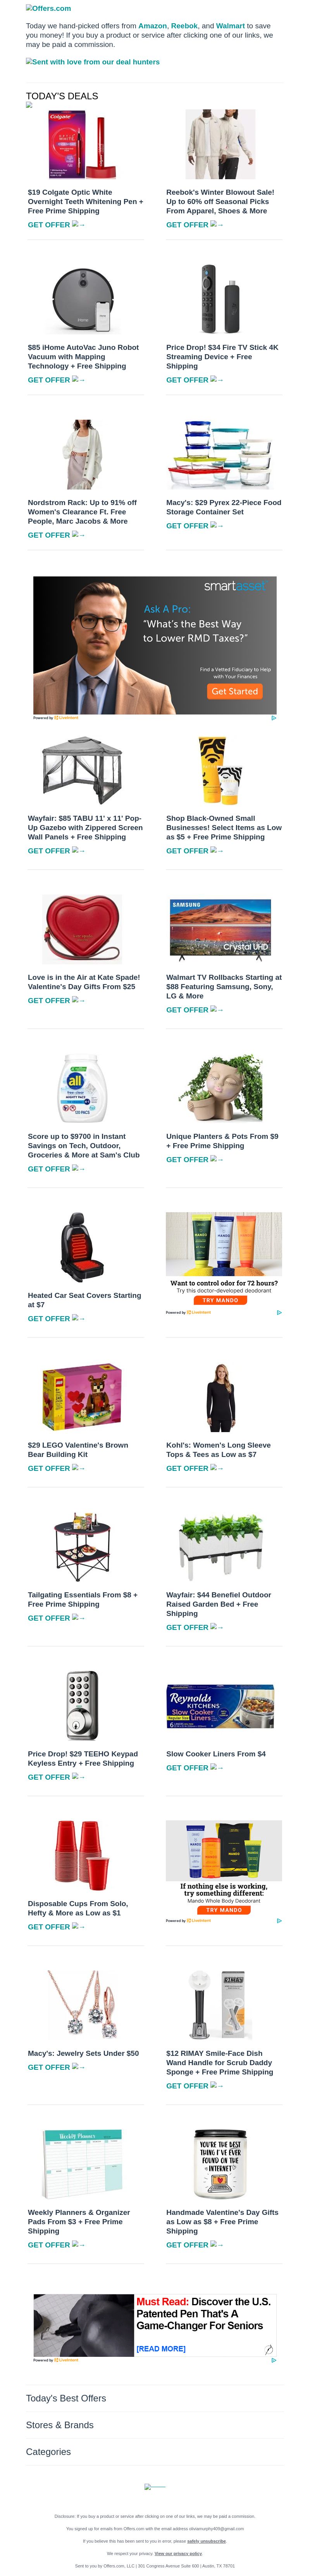Image resolution: width=310 pixels, height=2576 pixels.
Task: Click the Samsung Crystal UHD TV image
Action: click(220, 928)
